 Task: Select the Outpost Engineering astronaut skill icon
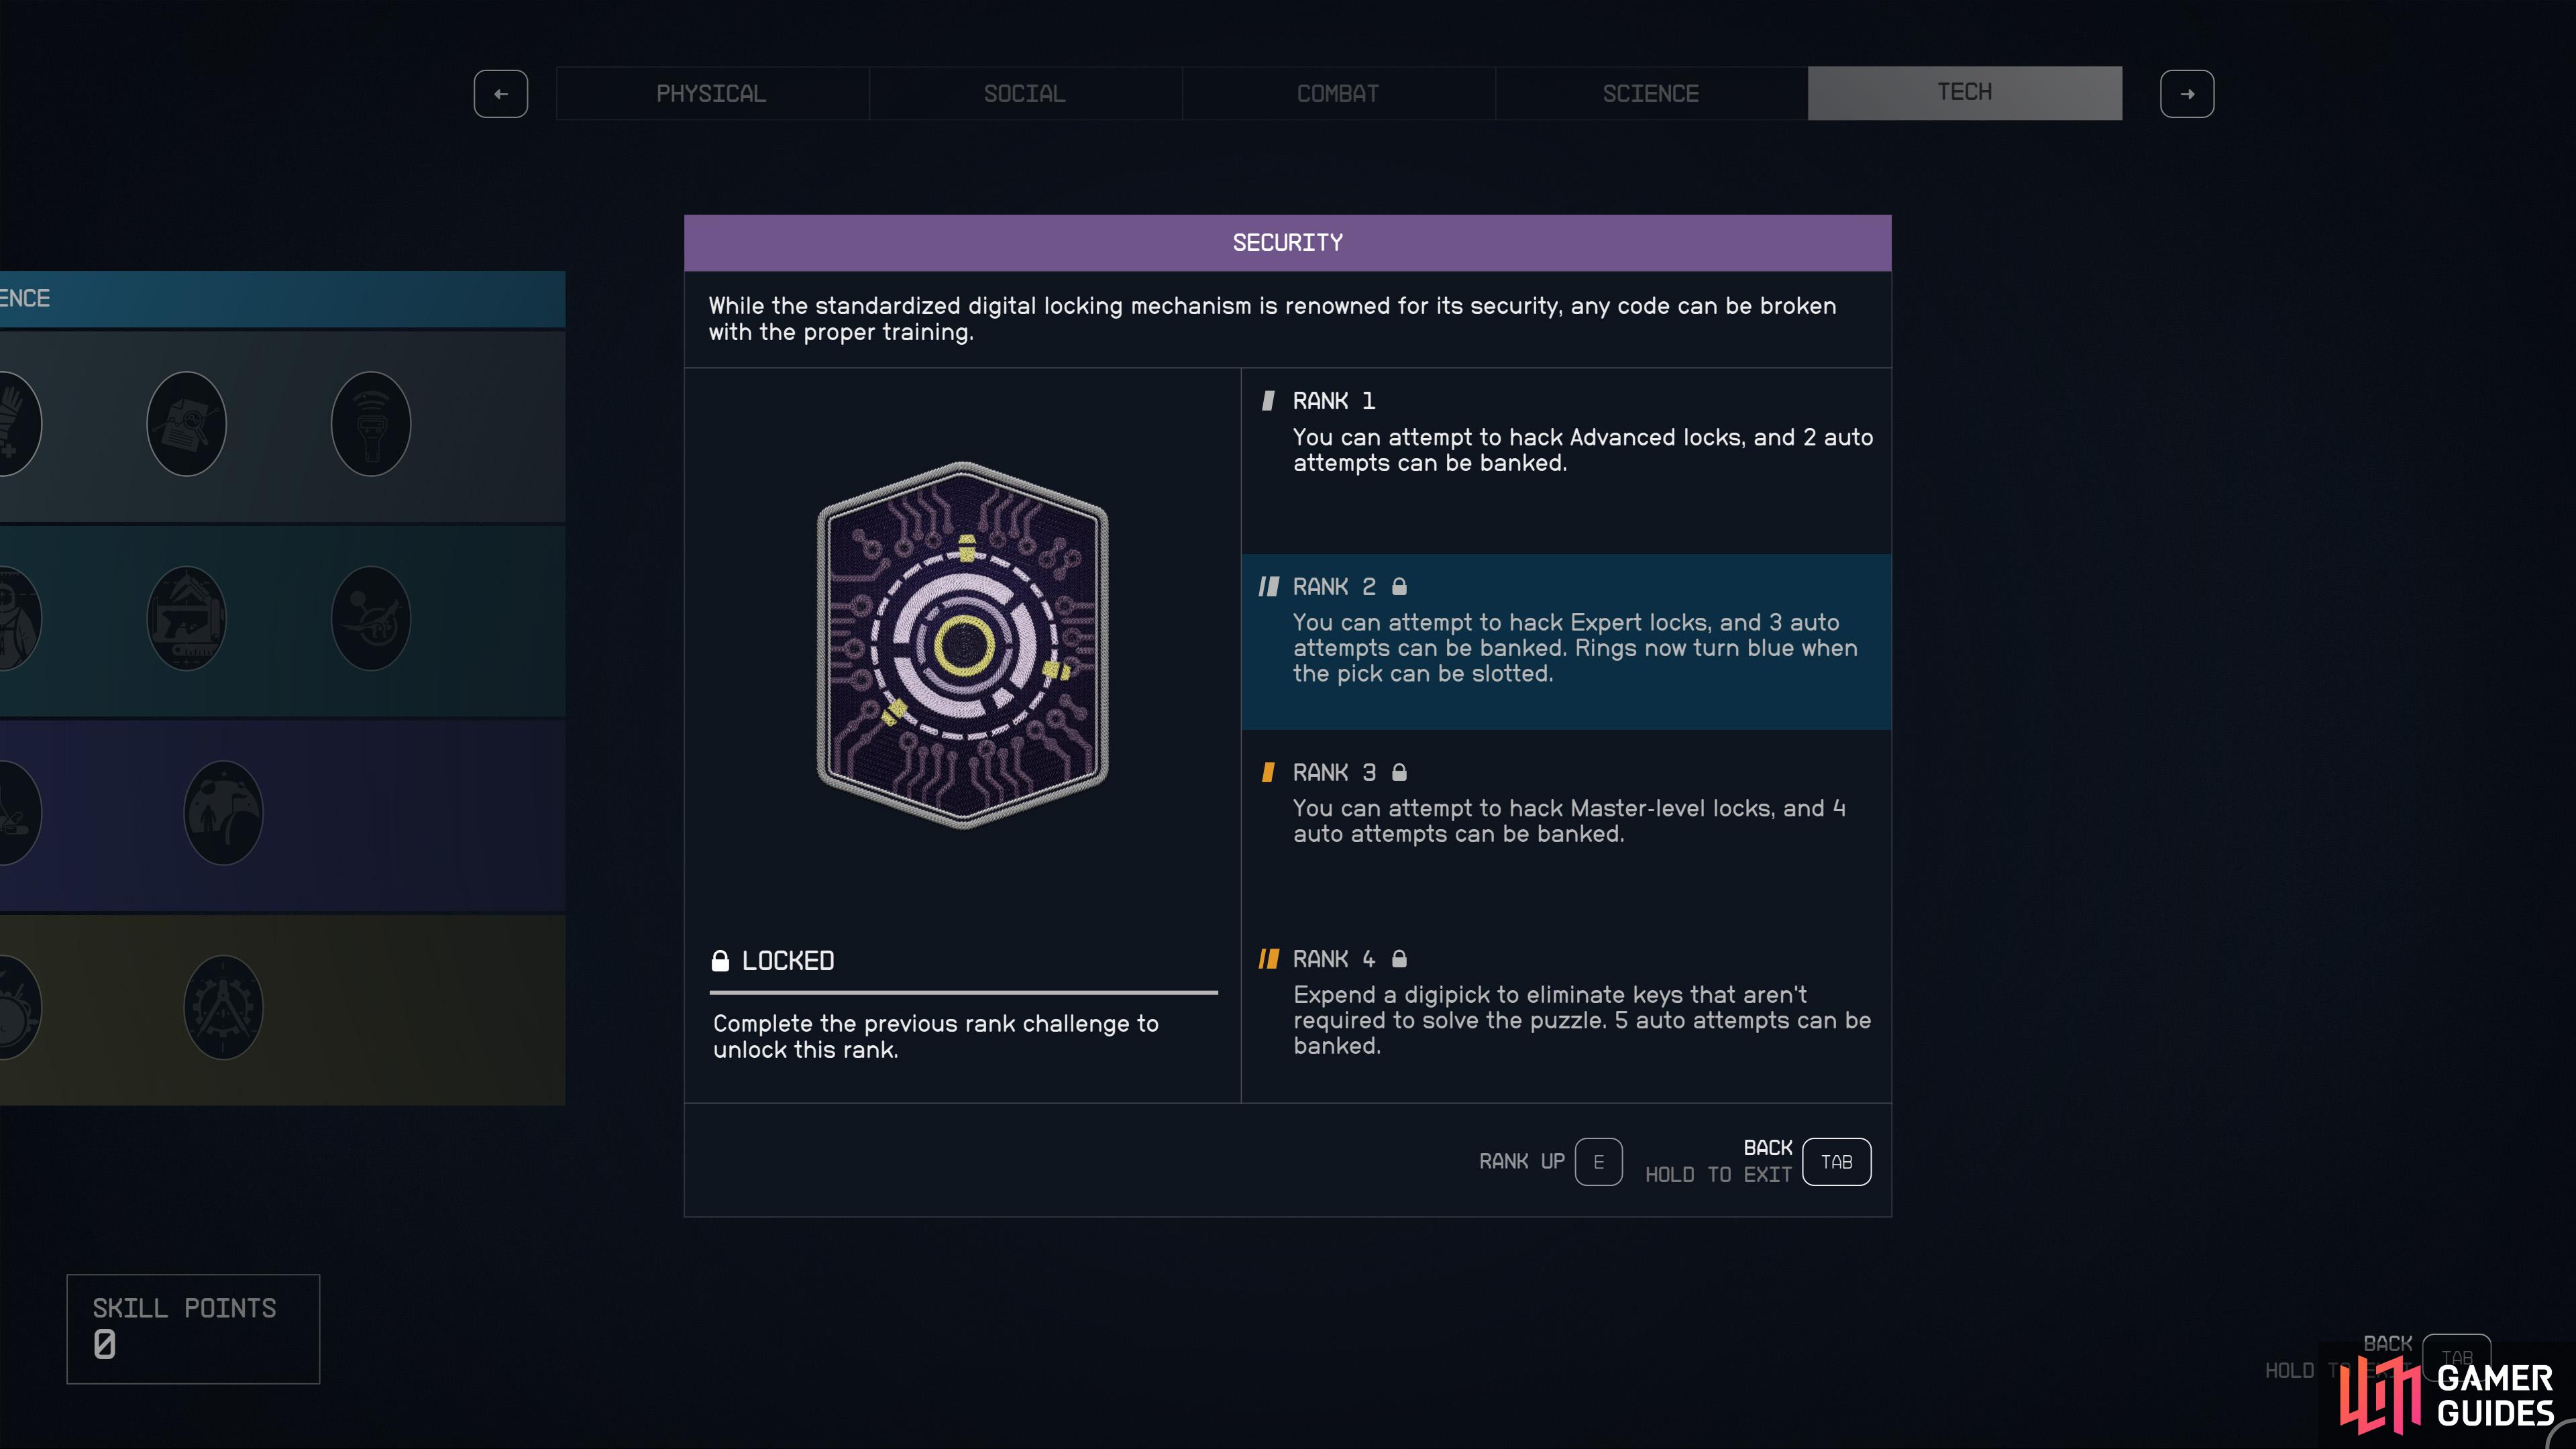click(x=223, y=813)
